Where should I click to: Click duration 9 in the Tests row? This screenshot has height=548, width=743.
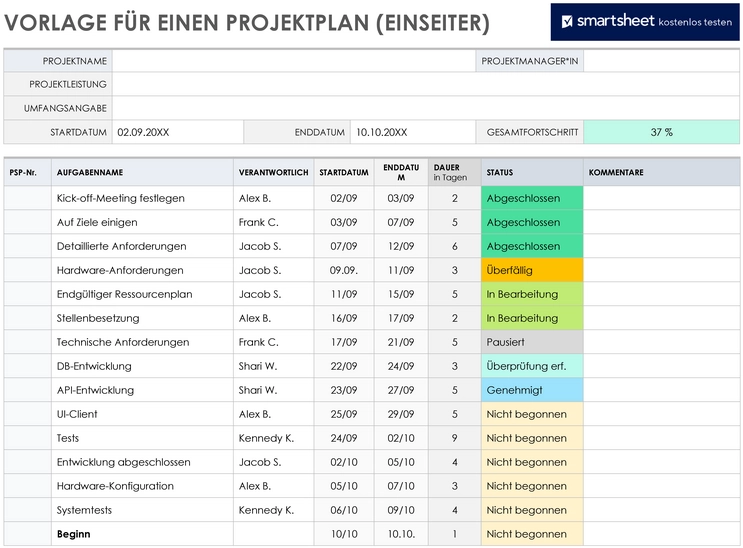coord(454,438)
